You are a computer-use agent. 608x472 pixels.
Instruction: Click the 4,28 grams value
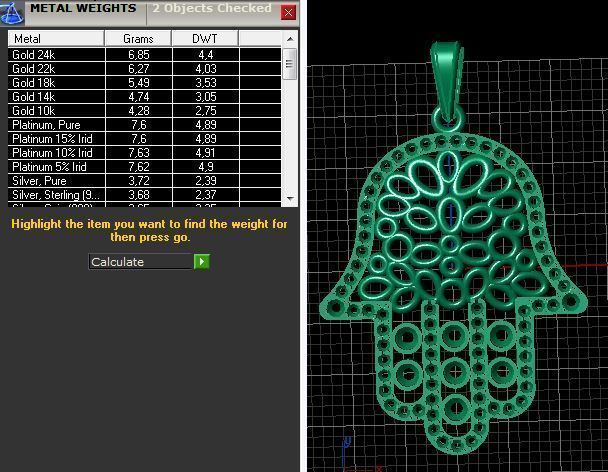pyautogui.click(x=139, y=111)
